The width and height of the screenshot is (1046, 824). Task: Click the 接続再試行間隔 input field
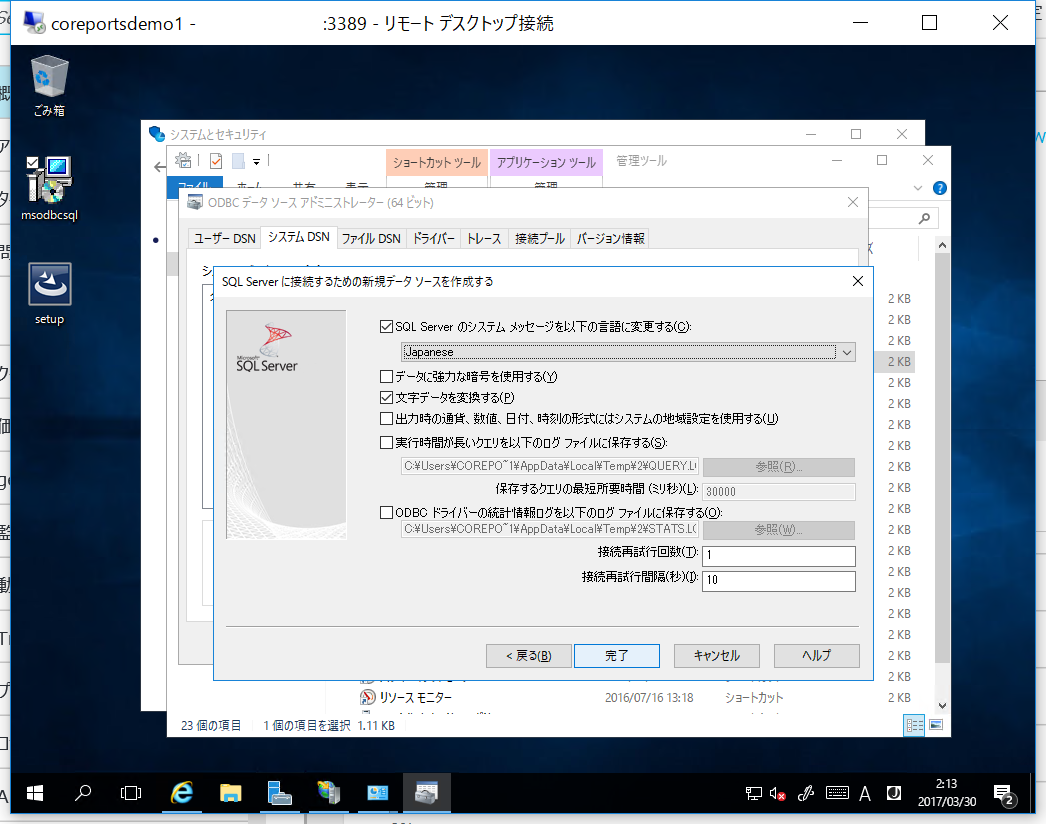pos(778,580)
